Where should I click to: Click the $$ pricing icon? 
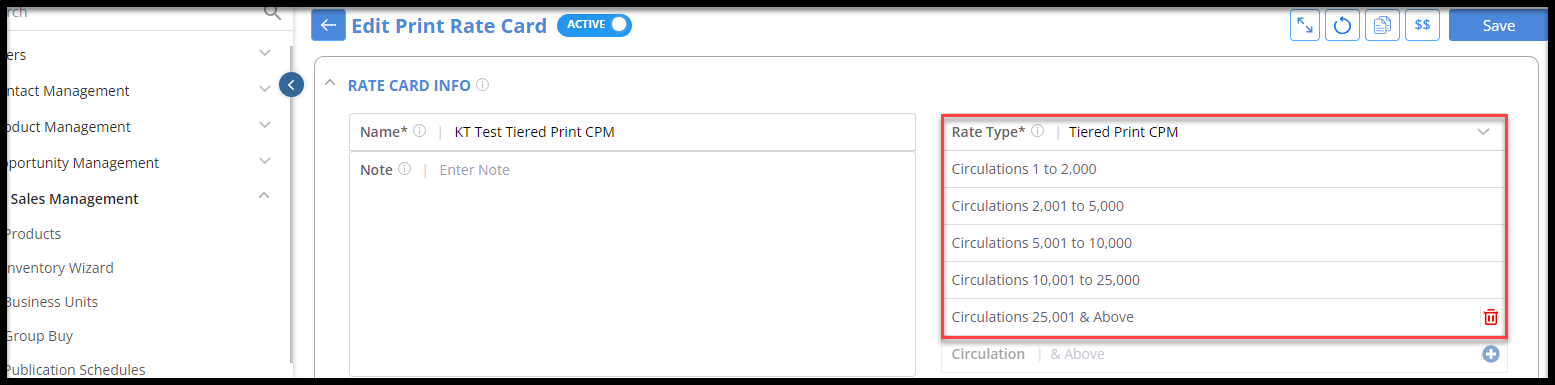(x=1422, y=25)
